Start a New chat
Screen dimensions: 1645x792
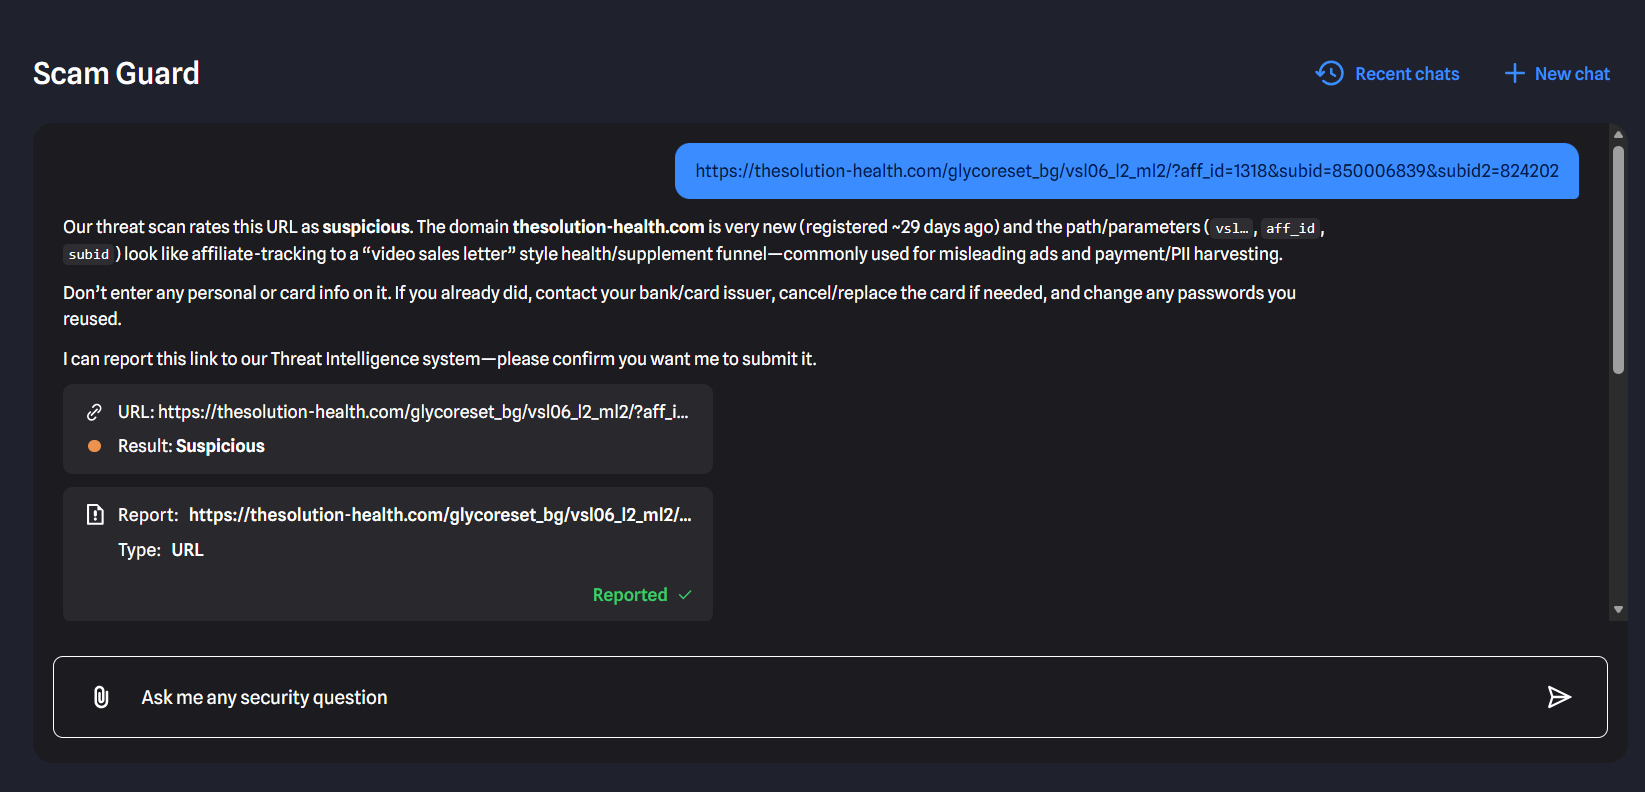point(1557,73)
